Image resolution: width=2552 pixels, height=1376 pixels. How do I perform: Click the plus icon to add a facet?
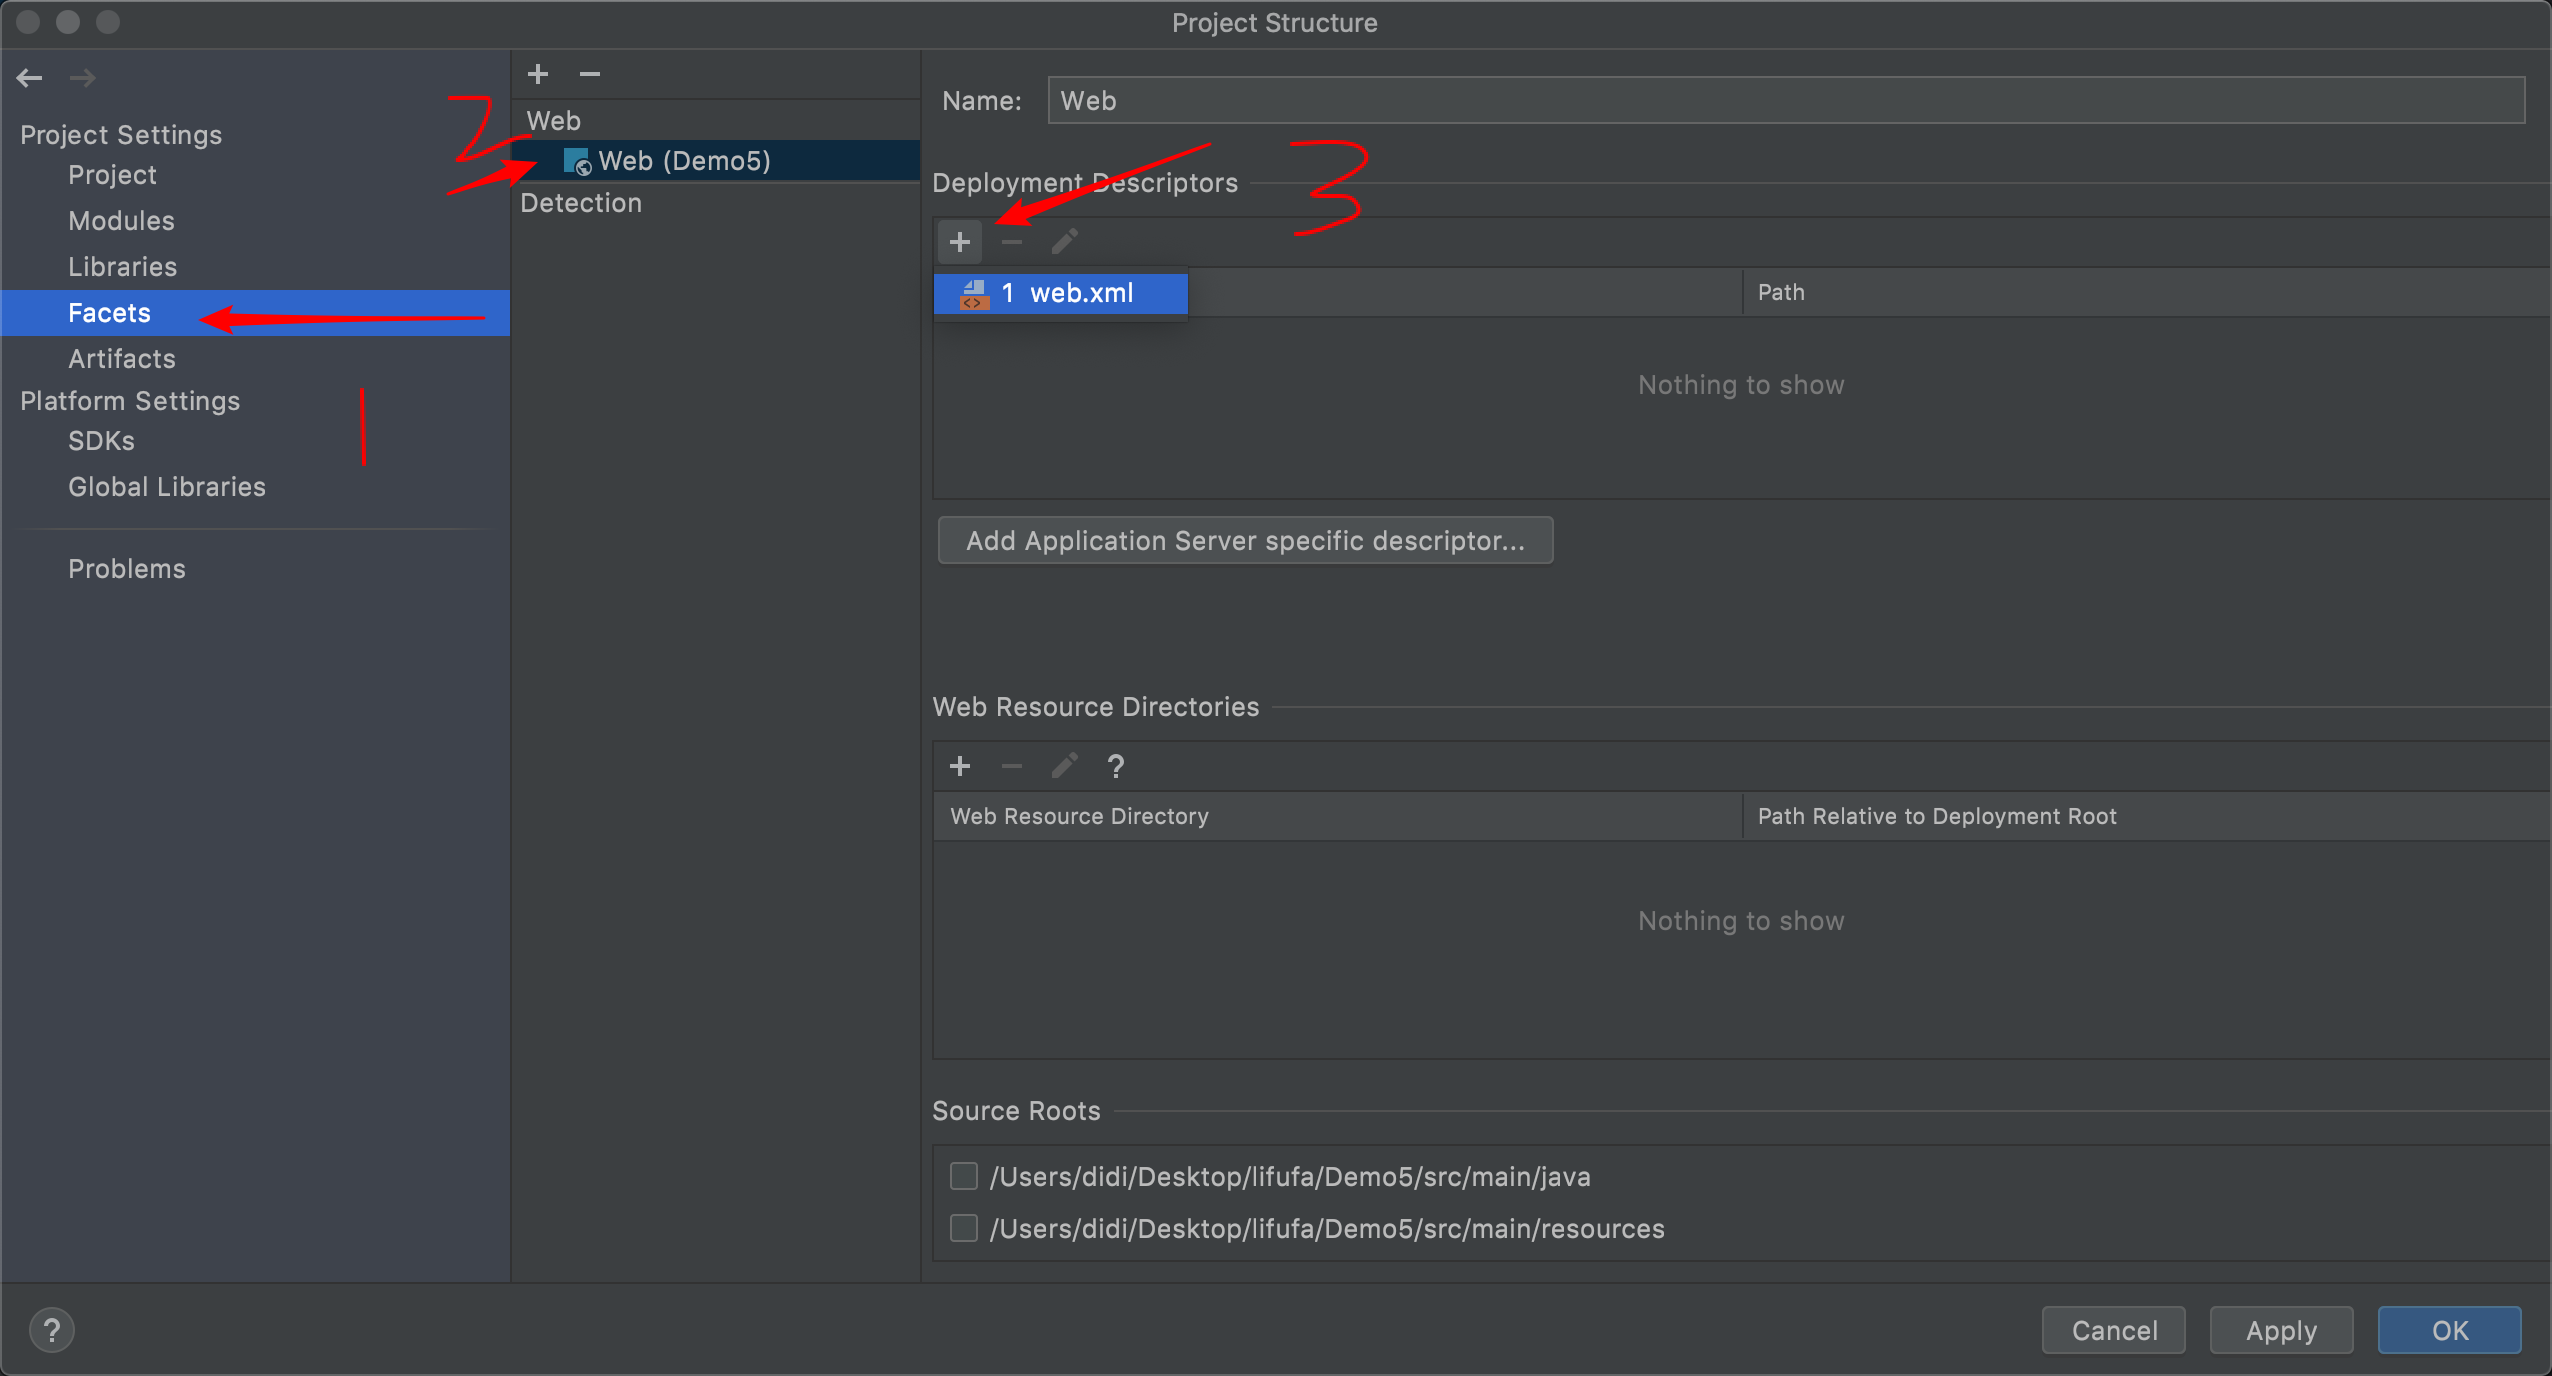pos(538,74)
